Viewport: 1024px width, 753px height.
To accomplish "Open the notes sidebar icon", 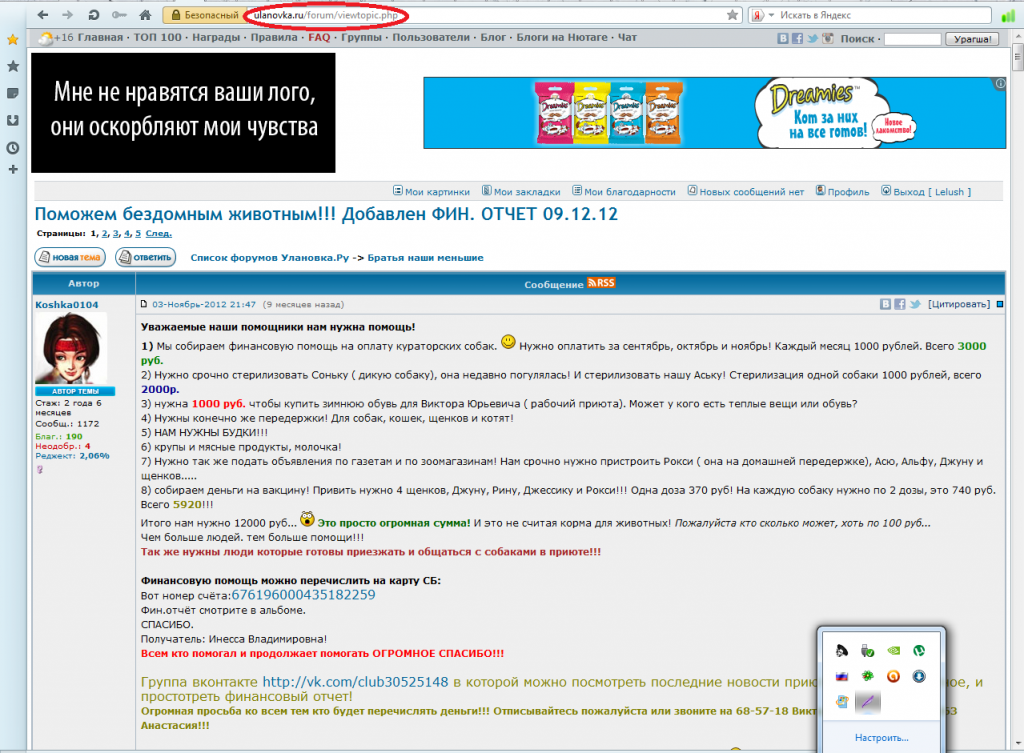I will (12, 93).
